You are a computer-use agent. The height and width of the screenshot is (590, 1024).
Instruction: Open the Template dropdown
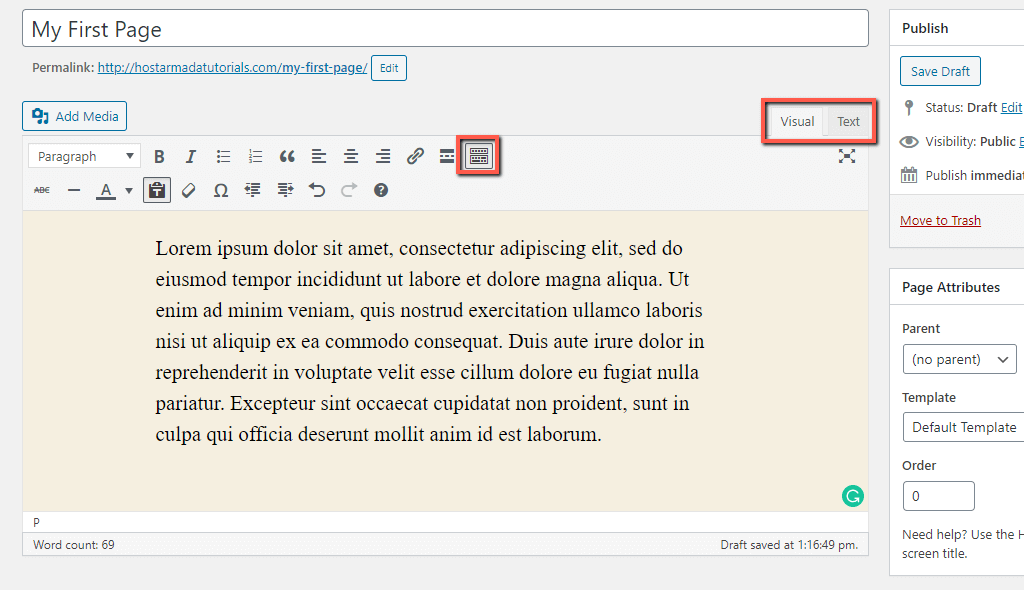[964, 427]
